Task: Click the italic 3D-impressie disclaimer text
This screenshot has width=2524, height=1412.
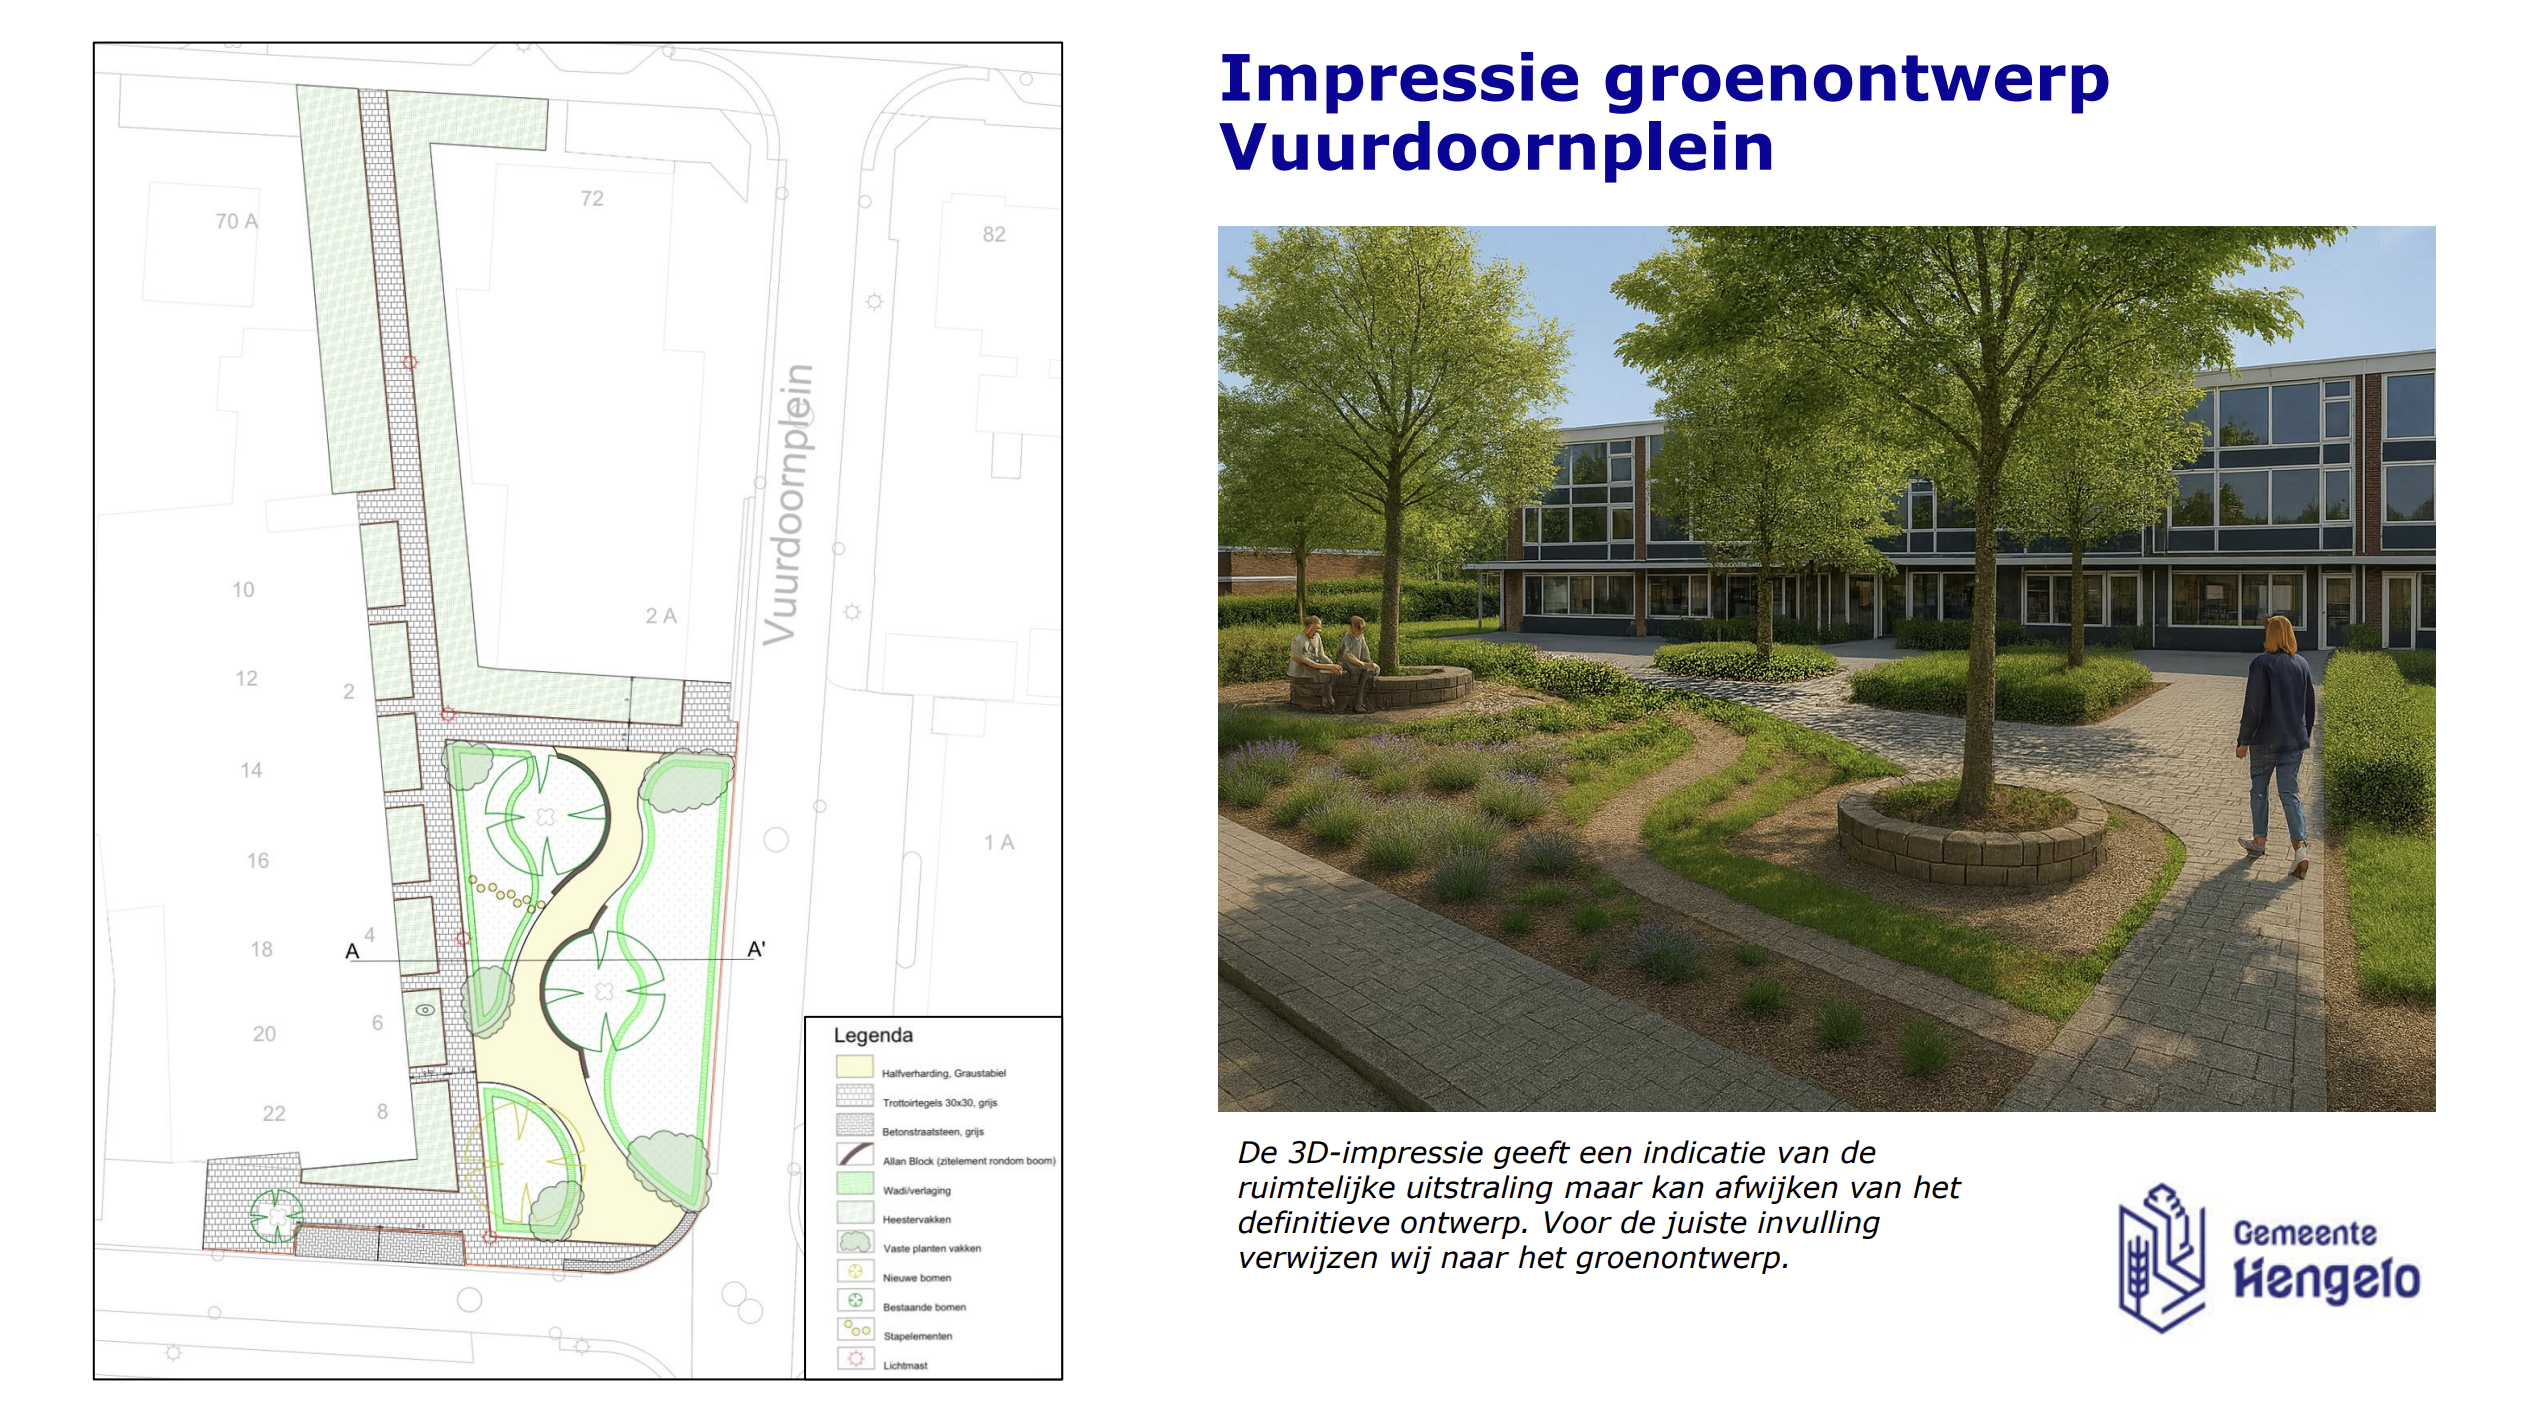Action: click(1597, 1205)
